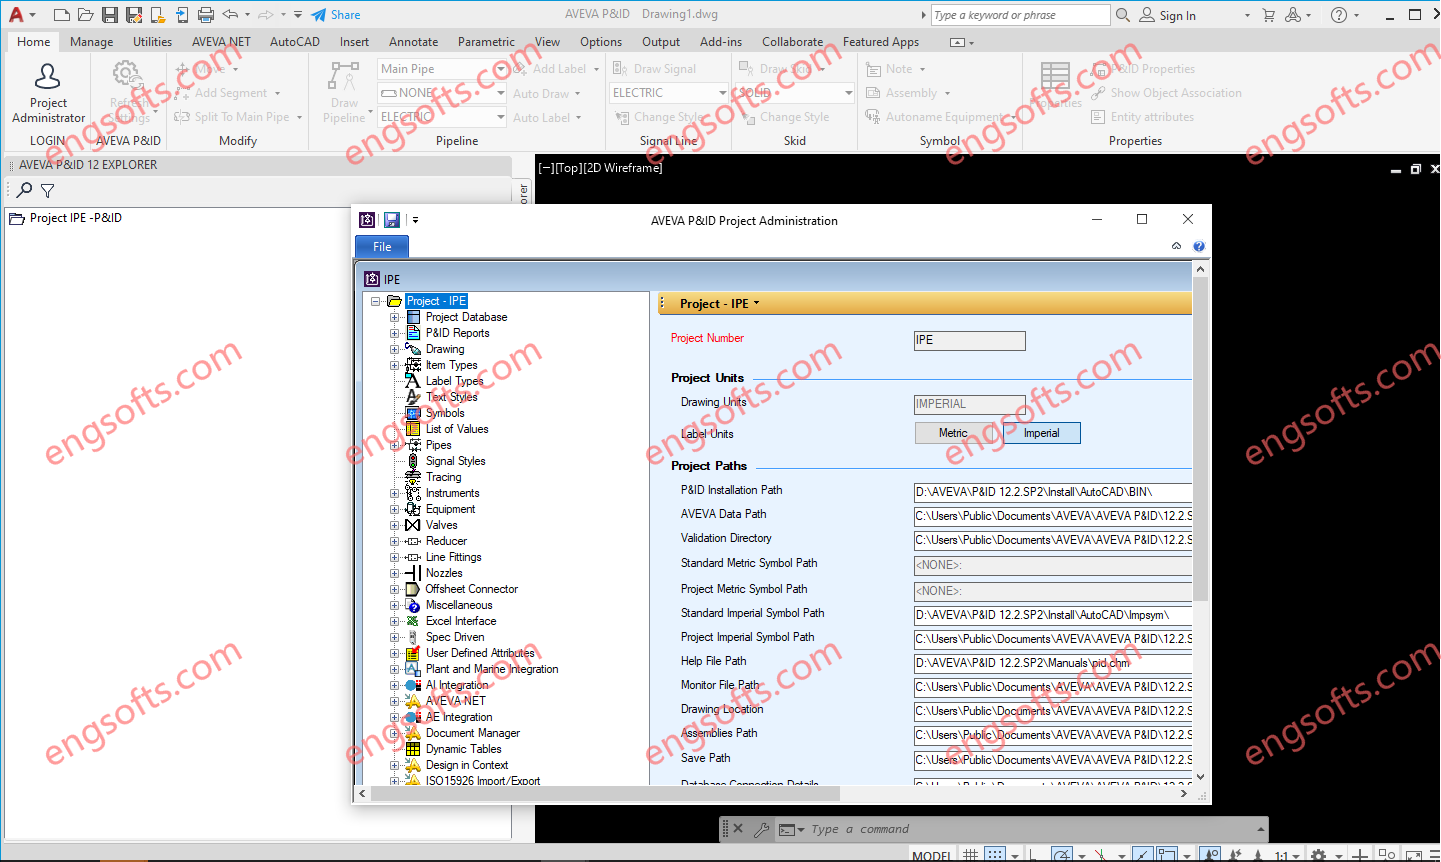1441x862 pixels.
Task: Click Sign In in the title bar
Action: [x=1177, y=14]
